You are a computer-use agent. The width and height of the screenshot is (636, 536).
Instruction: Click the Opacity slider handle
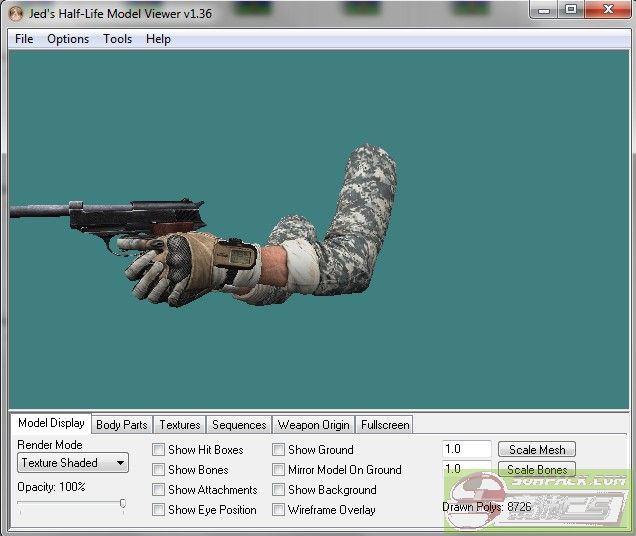click(122, 504)
